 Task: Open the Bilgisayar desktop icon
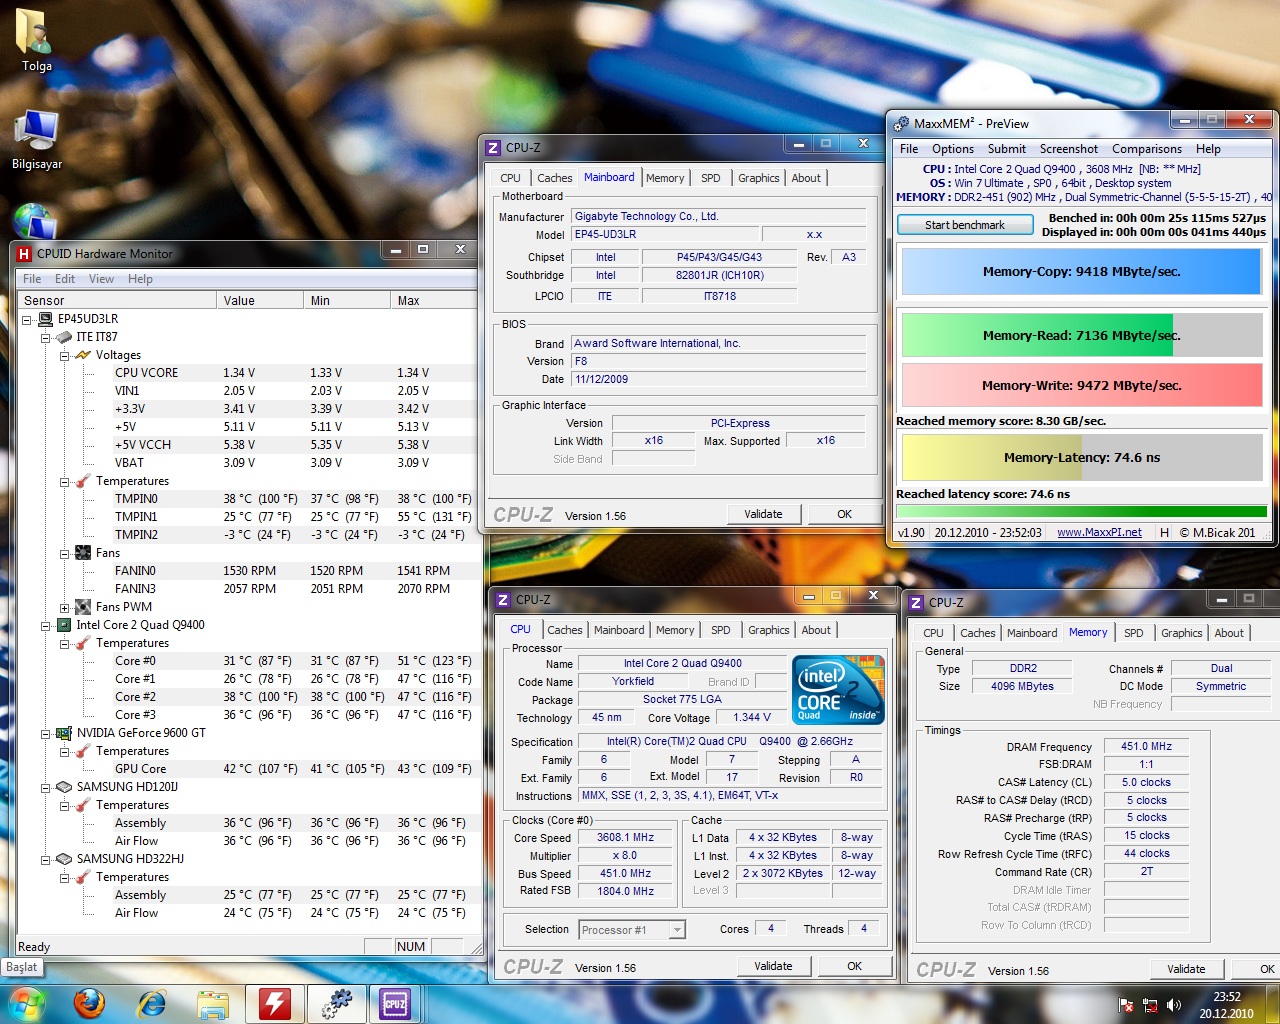(x=36, y=137)
